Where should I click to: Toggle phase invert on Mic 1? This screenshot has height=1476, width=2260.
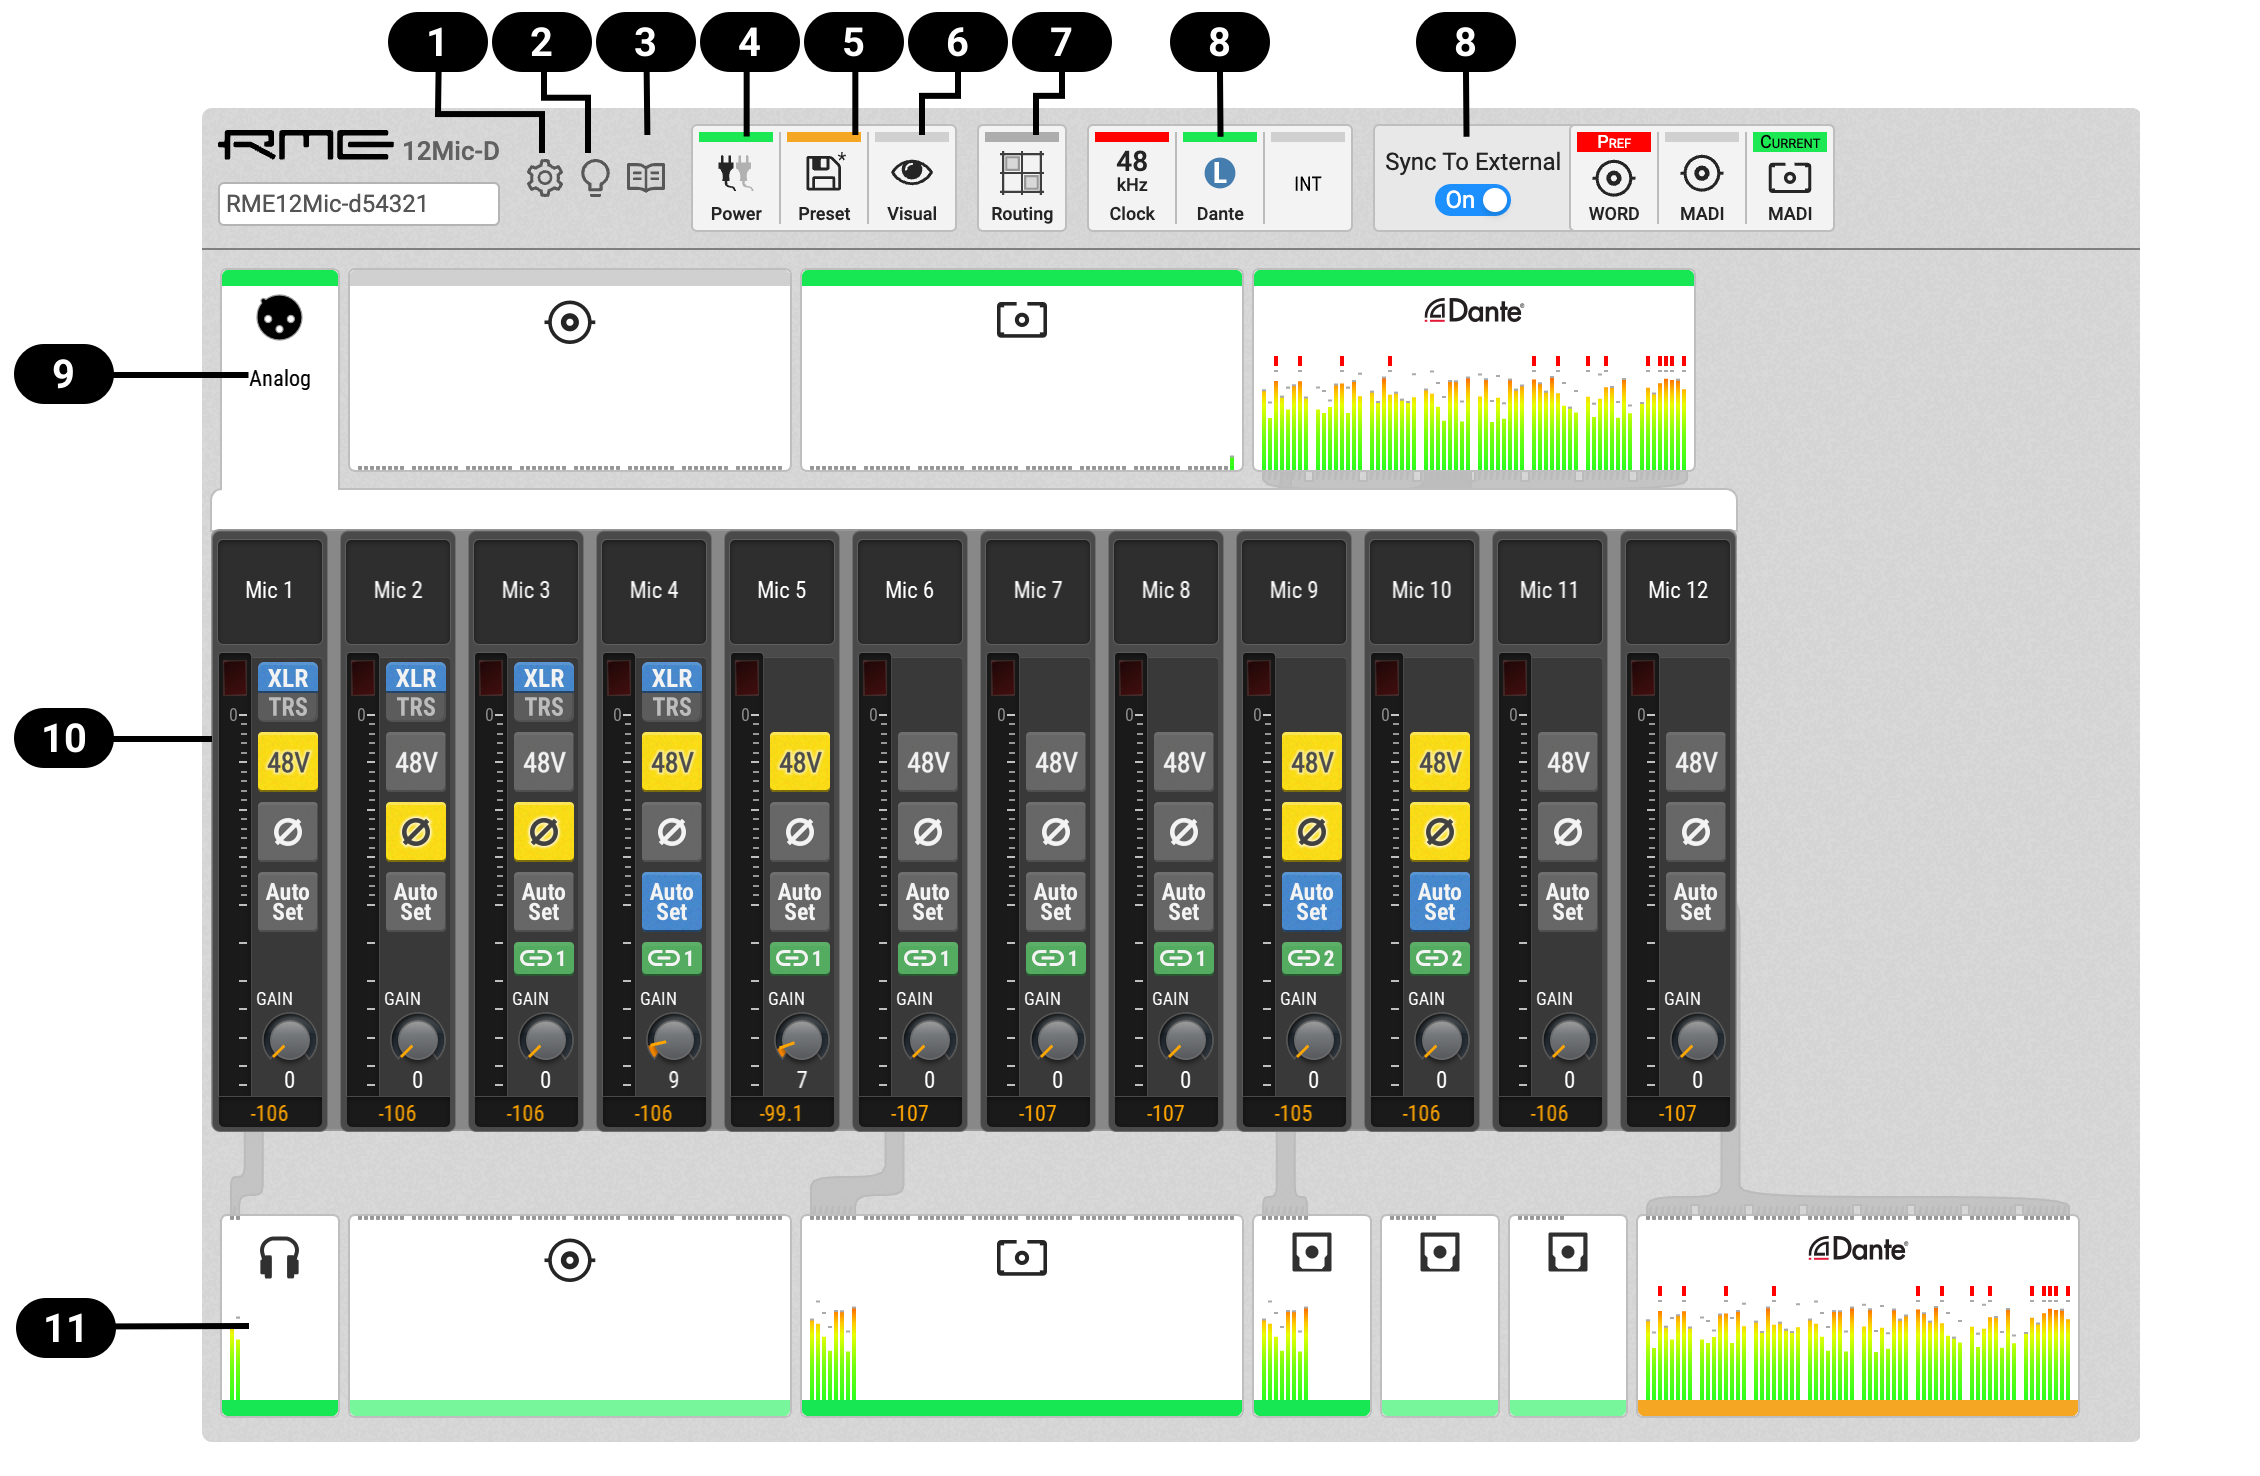[x=288, y=832]
